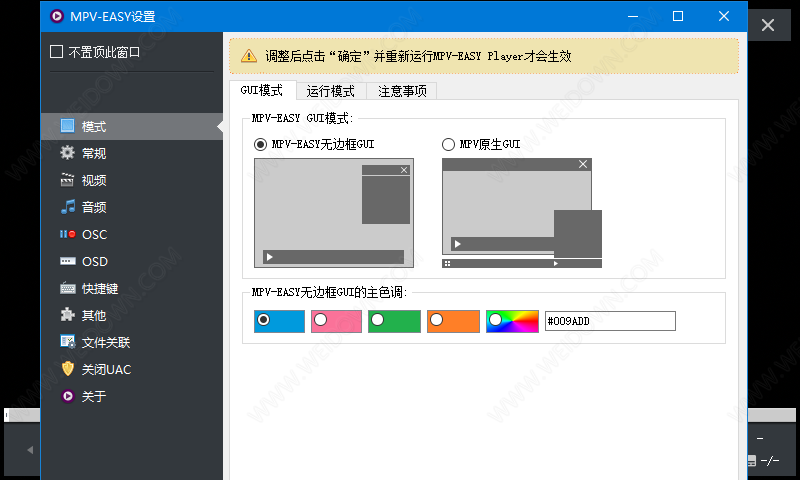
Task: Open the 常规 settings page label
Action: [94, 153]
